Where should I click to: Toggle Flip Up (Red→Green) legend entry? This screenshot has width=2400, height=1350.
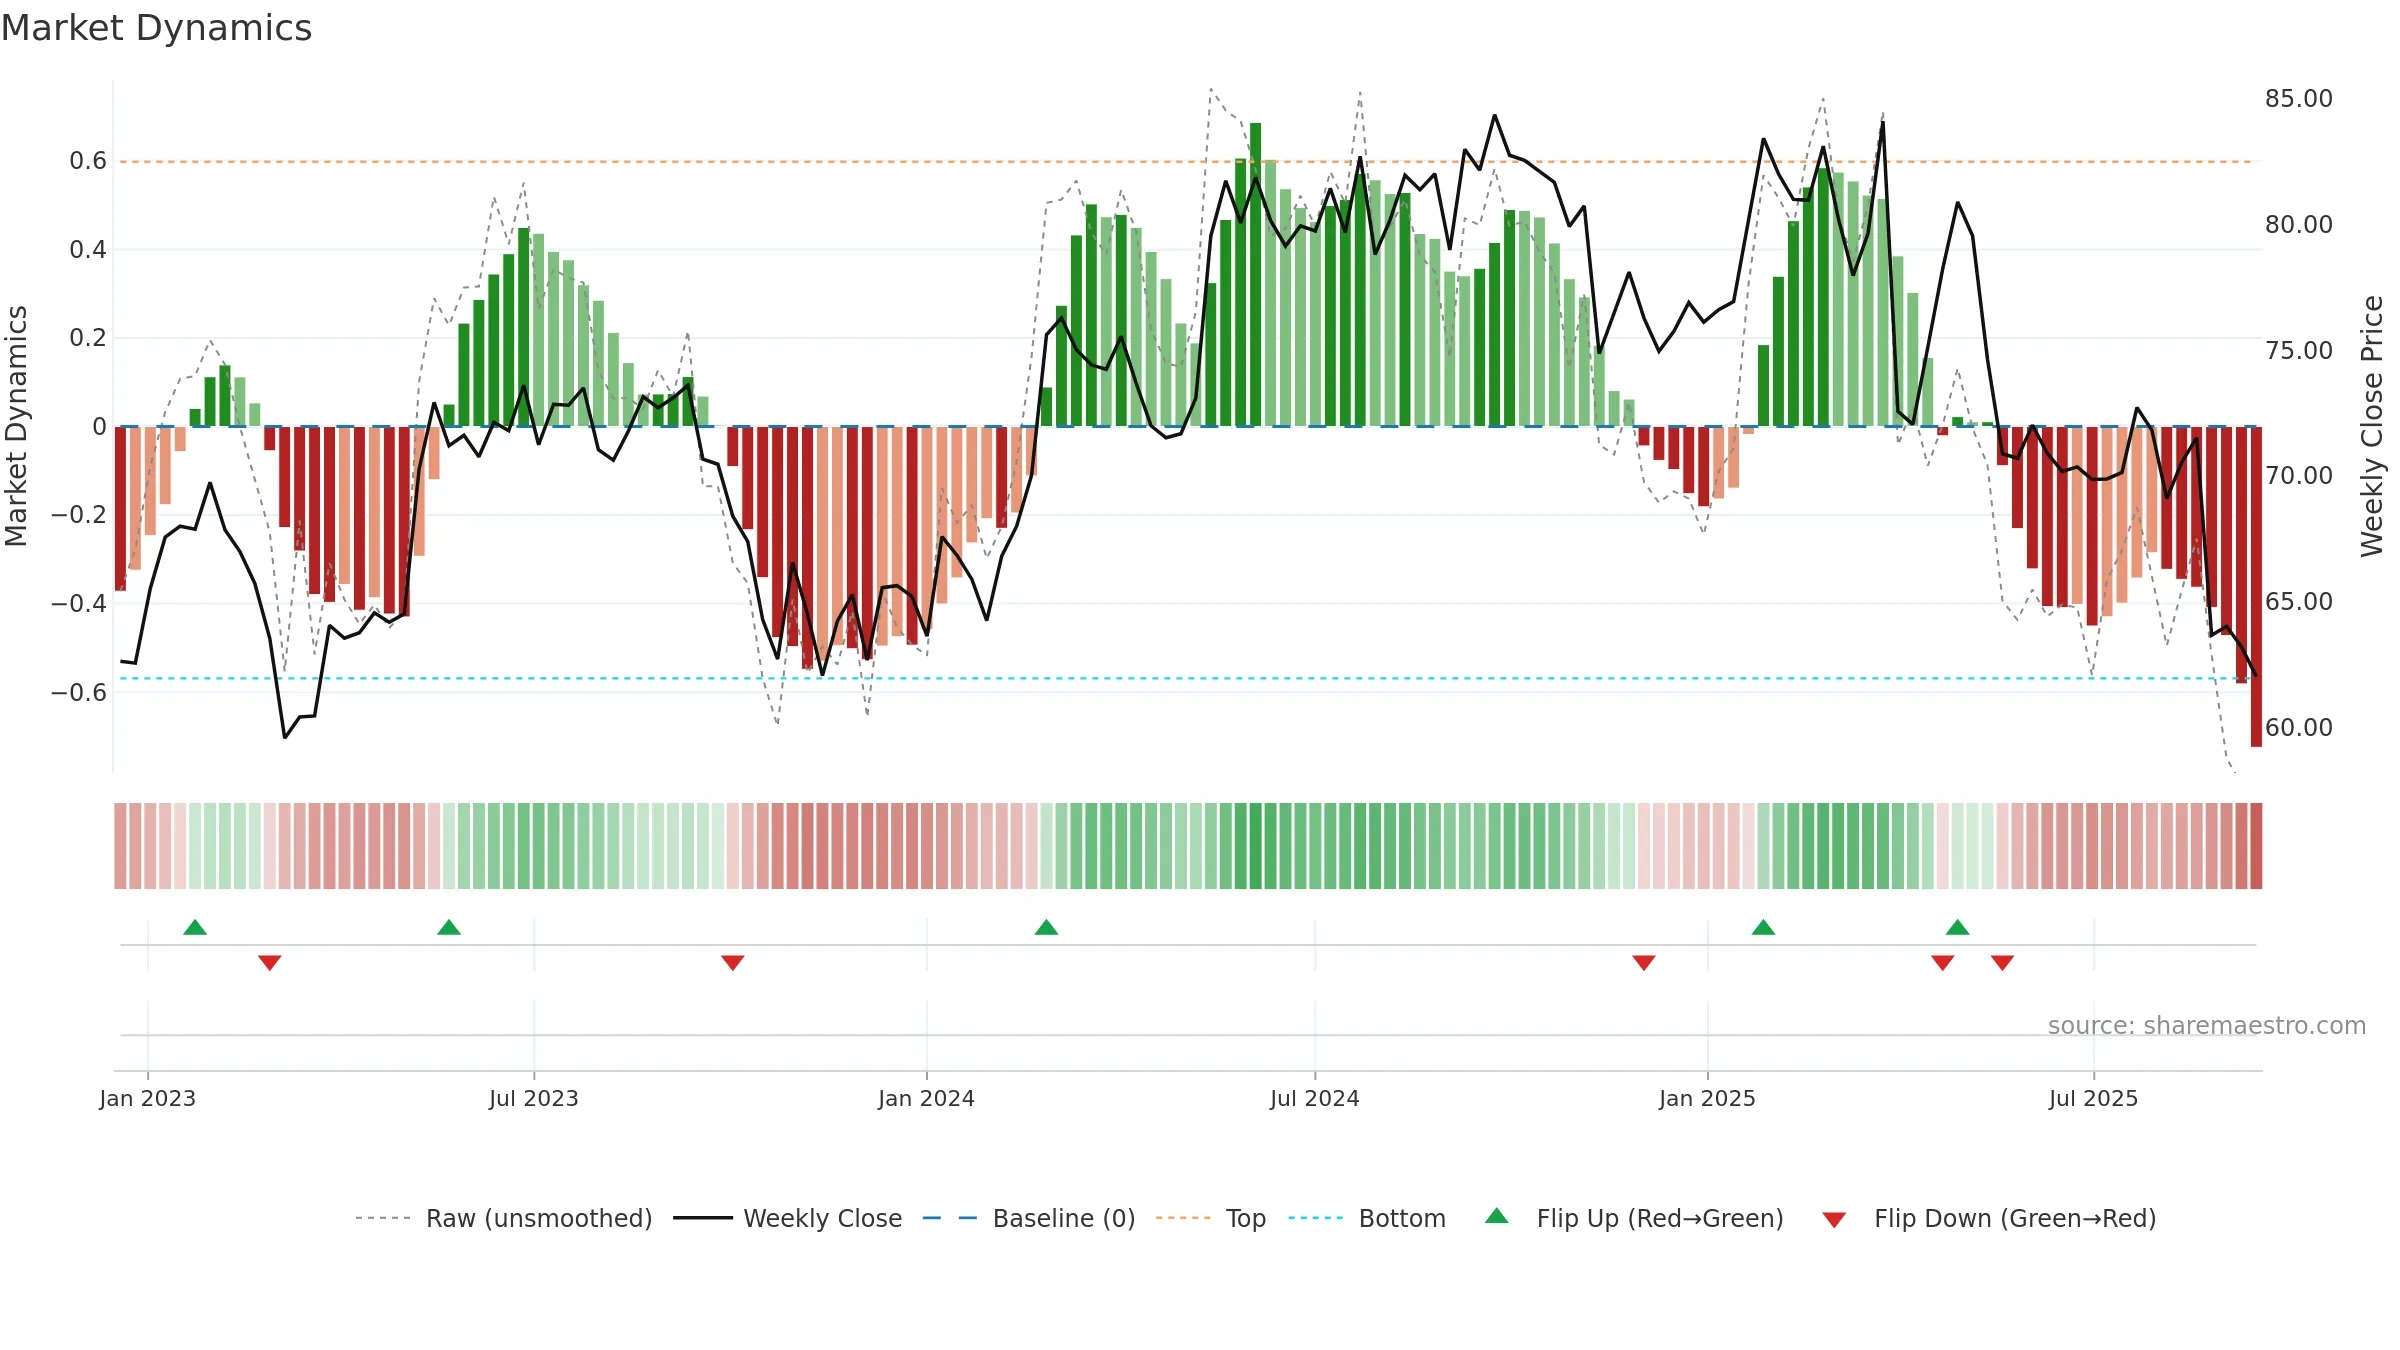pyautogui.click(x=1634, y=1218)
